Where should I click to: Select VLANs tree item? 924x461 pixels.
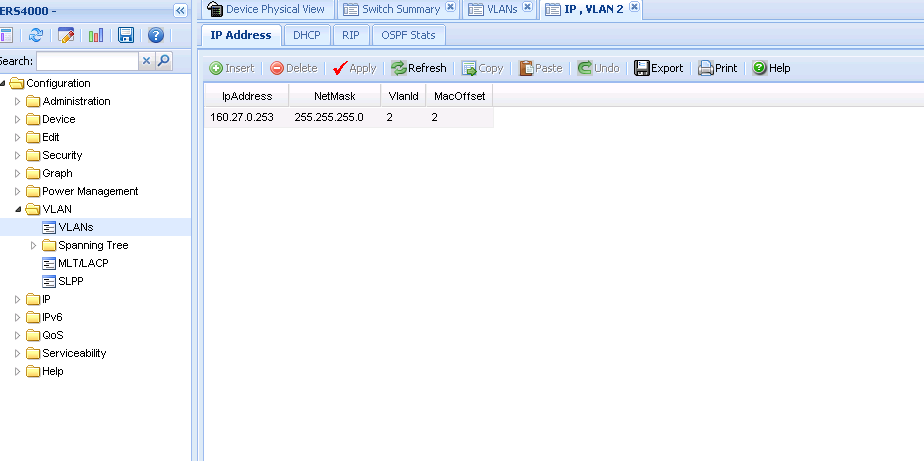click(x=75, y=227)
